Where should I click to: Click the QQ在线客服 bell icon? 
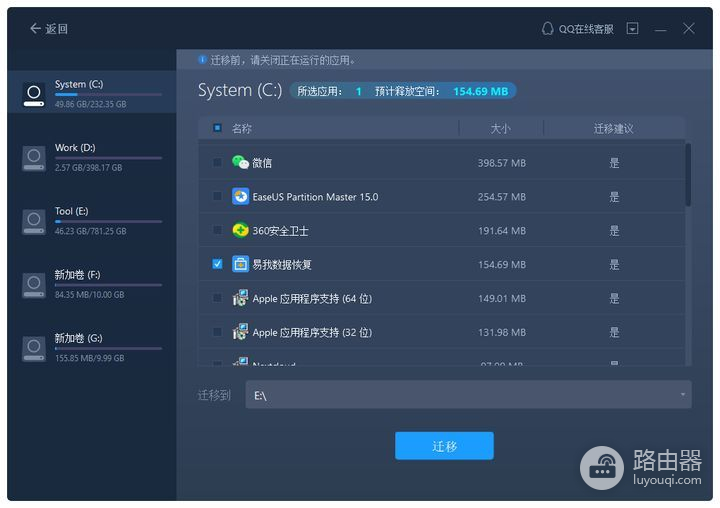[x=547, y=29]
